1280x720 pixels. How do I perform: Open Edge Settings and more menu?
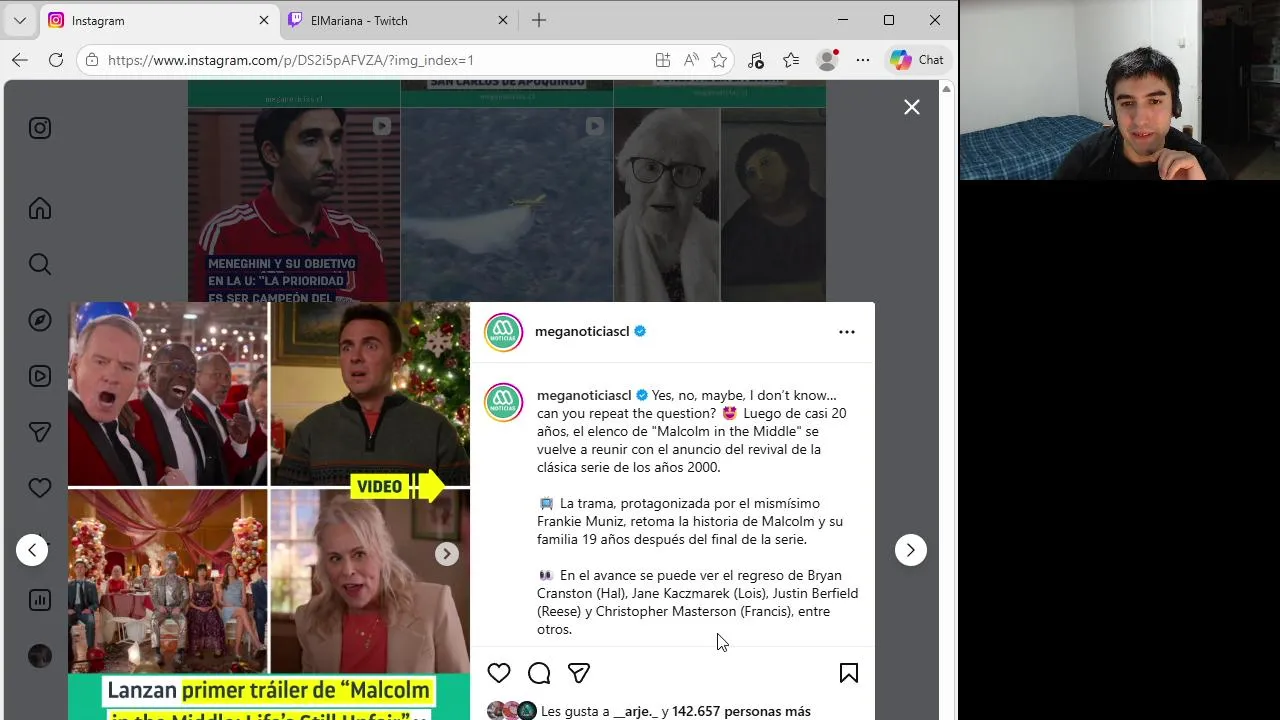click(x=863, y=60)
